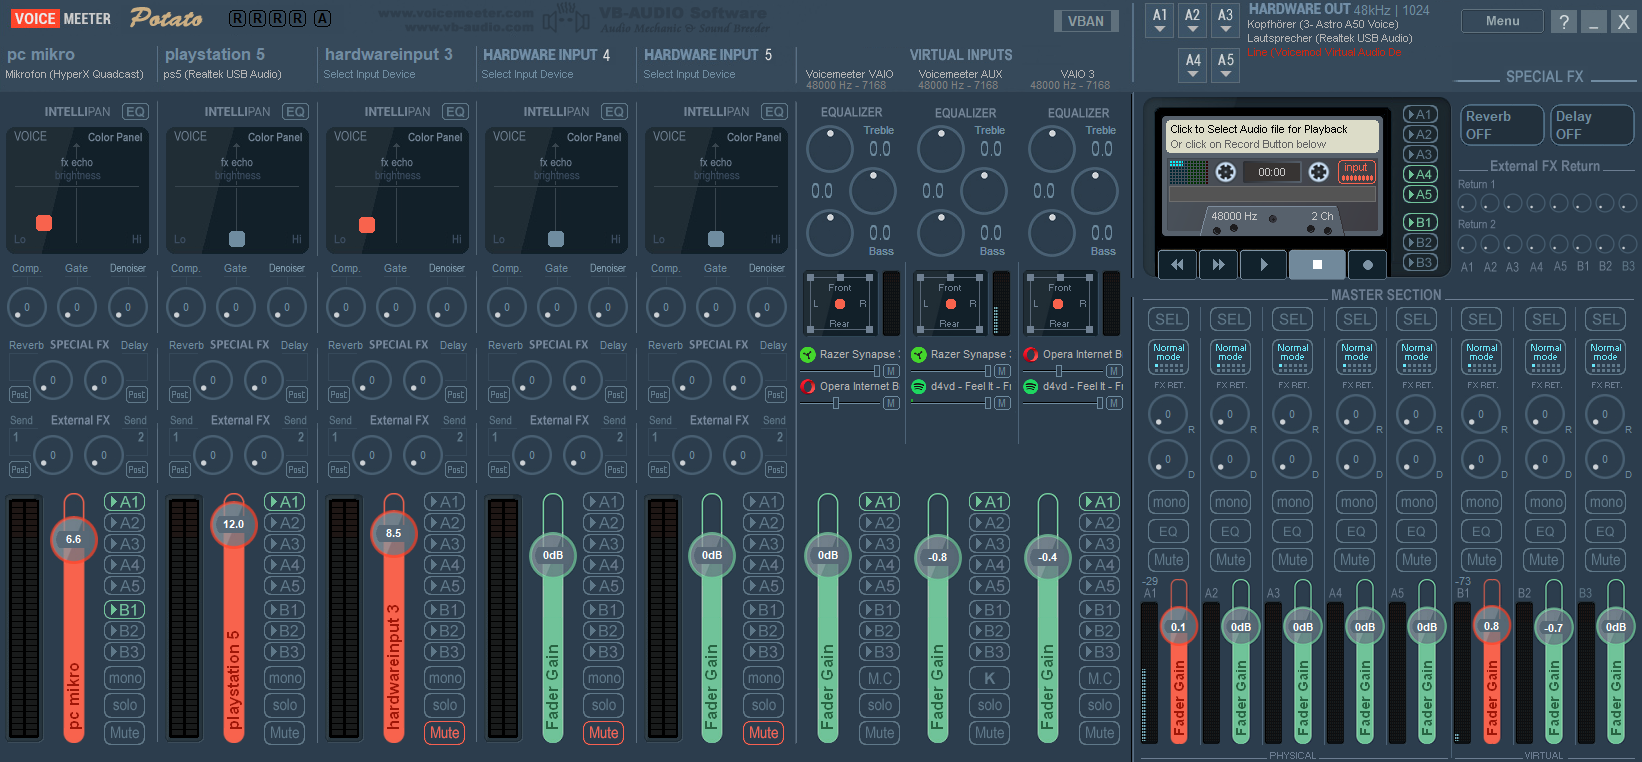Unmute the hardwareinput 3 strip
The image size is (1642, 762).
pyautogui.click(x=445, y=733)
